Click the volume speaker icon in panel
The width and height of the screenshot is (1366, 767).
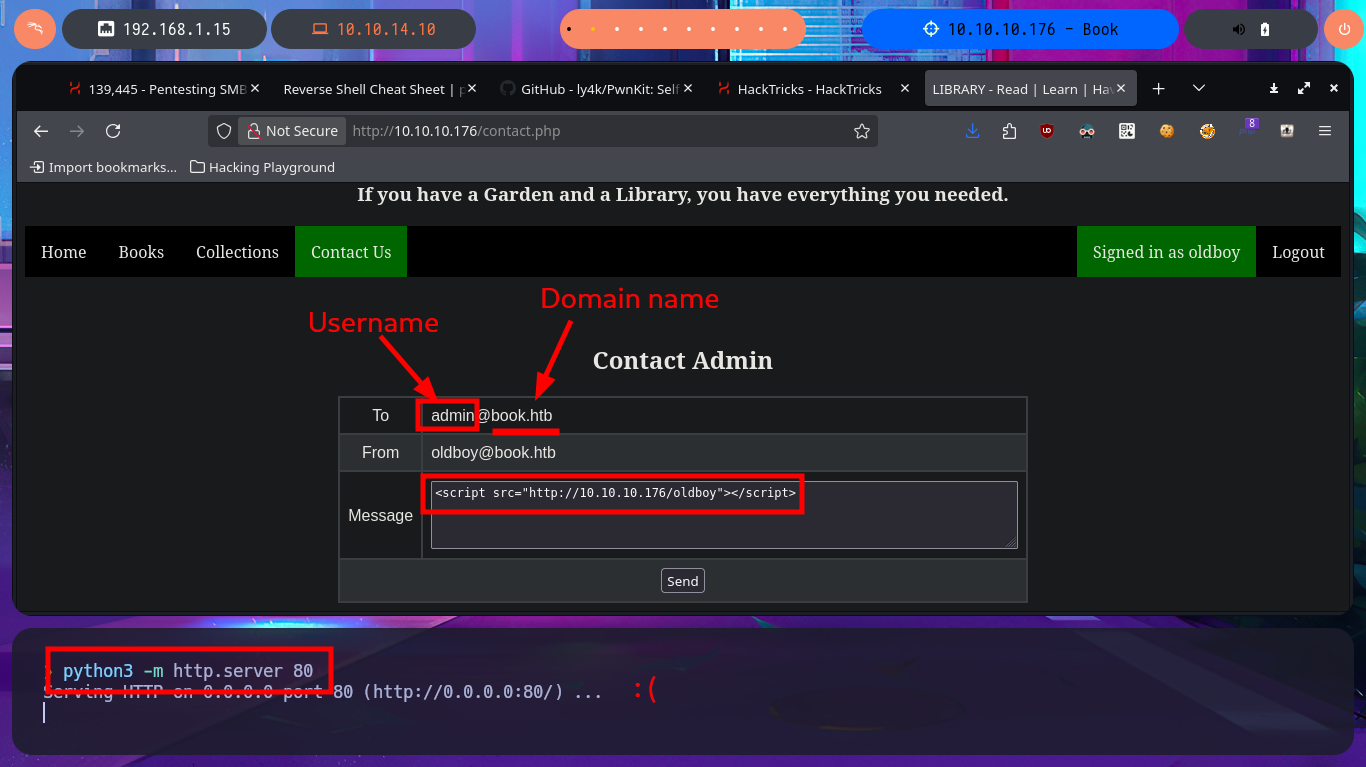pos(1239,29)
